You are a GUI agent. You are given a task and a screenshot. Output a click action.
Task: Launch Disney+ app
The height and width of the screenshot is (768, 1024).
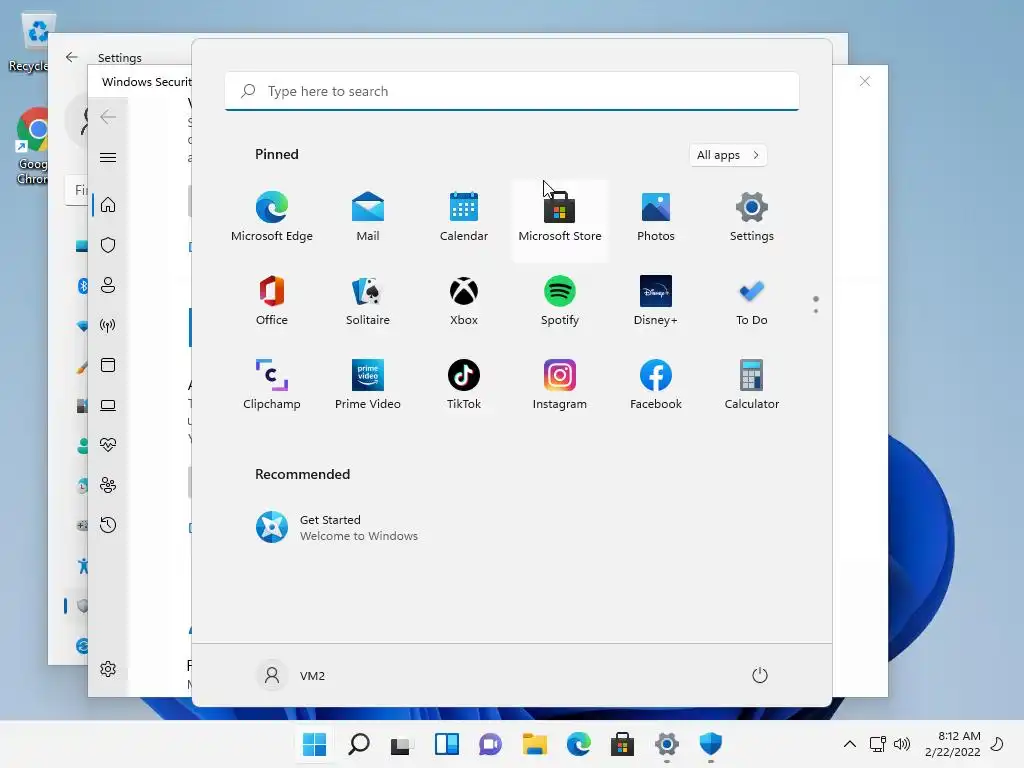click(x=656, y=301)
